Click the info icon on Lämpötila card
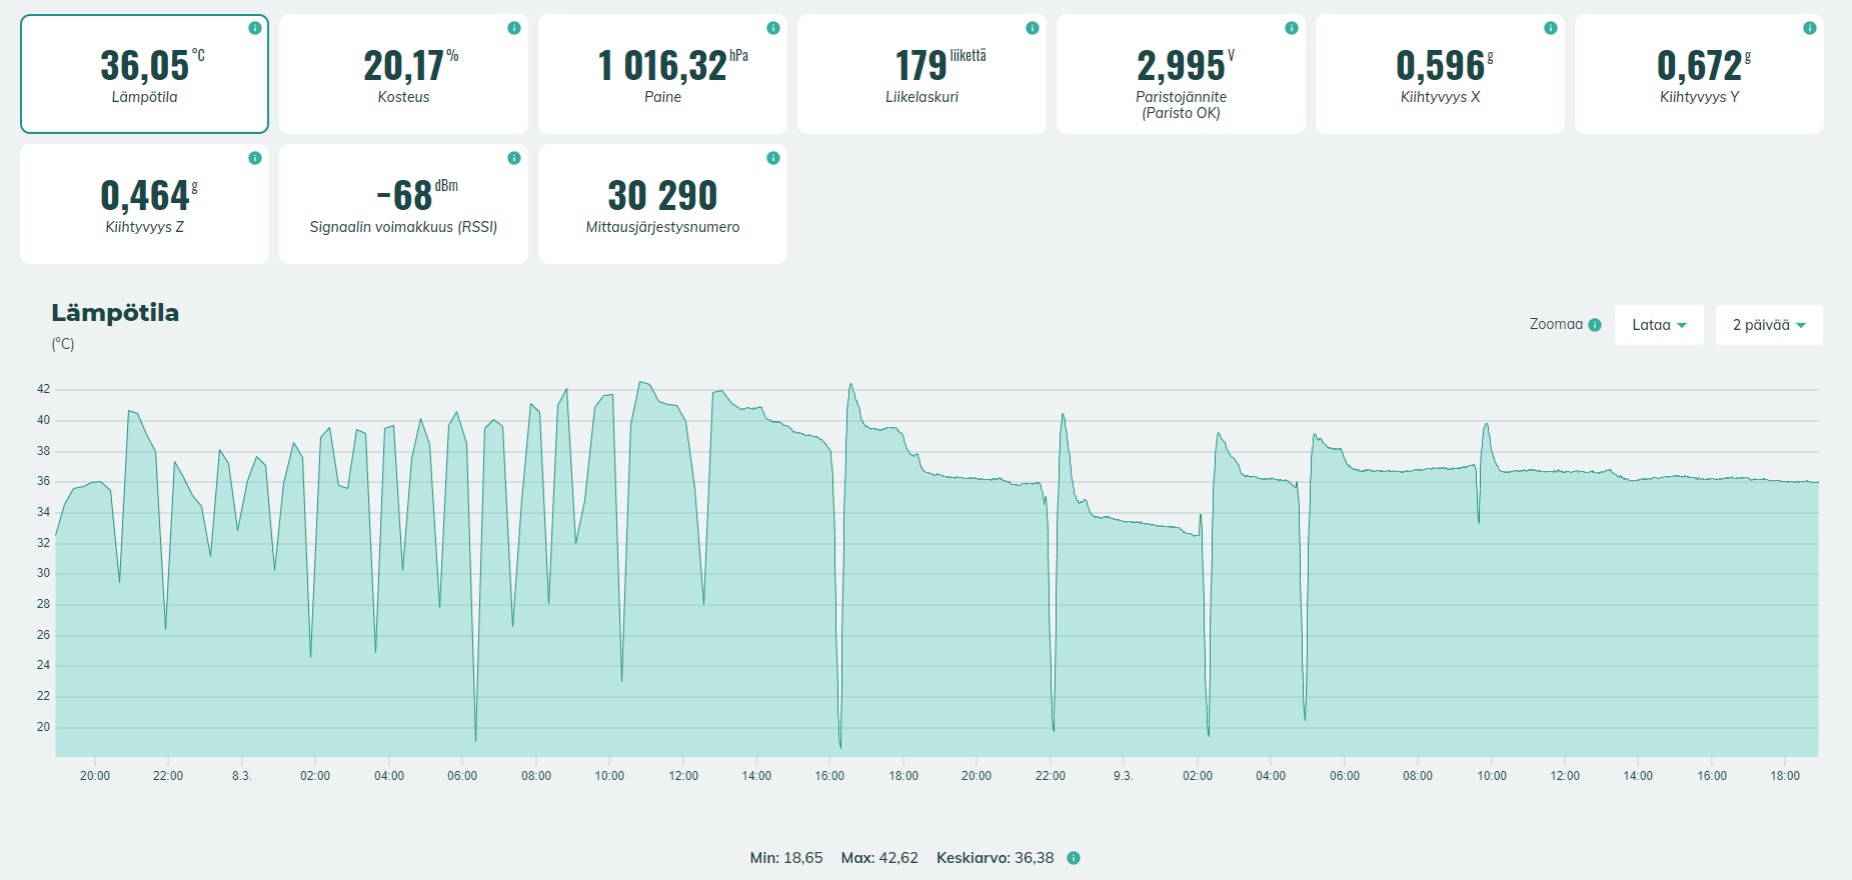Screen dimensions: 1852x880 [x=255, y=28]
